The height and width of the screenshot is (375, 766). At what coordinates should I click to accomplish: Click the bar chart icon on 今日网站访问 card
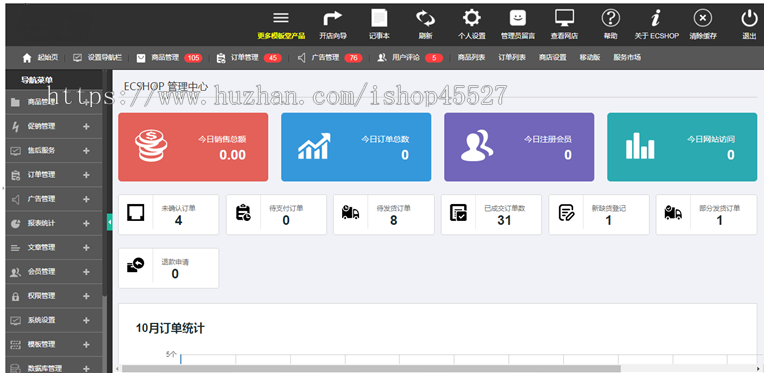[640, 146]
